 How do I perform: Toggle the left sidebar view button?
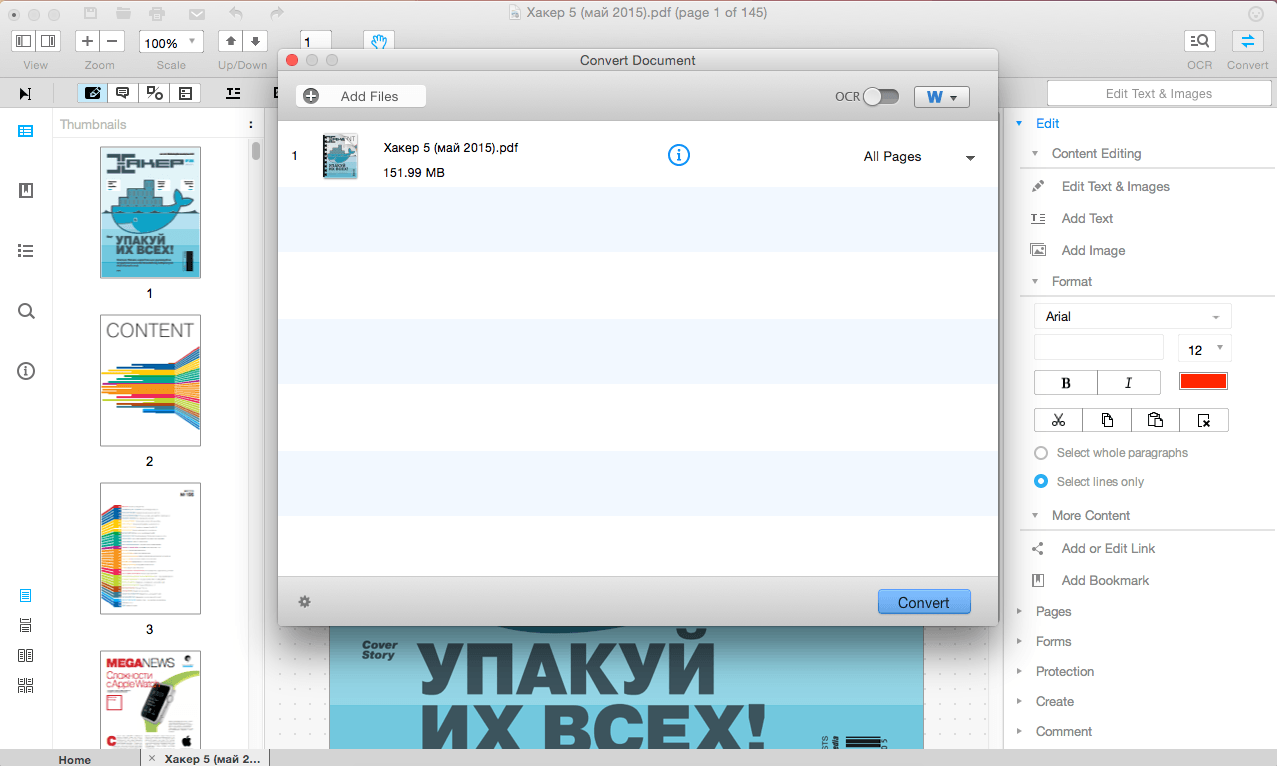[x=24, y=41]
